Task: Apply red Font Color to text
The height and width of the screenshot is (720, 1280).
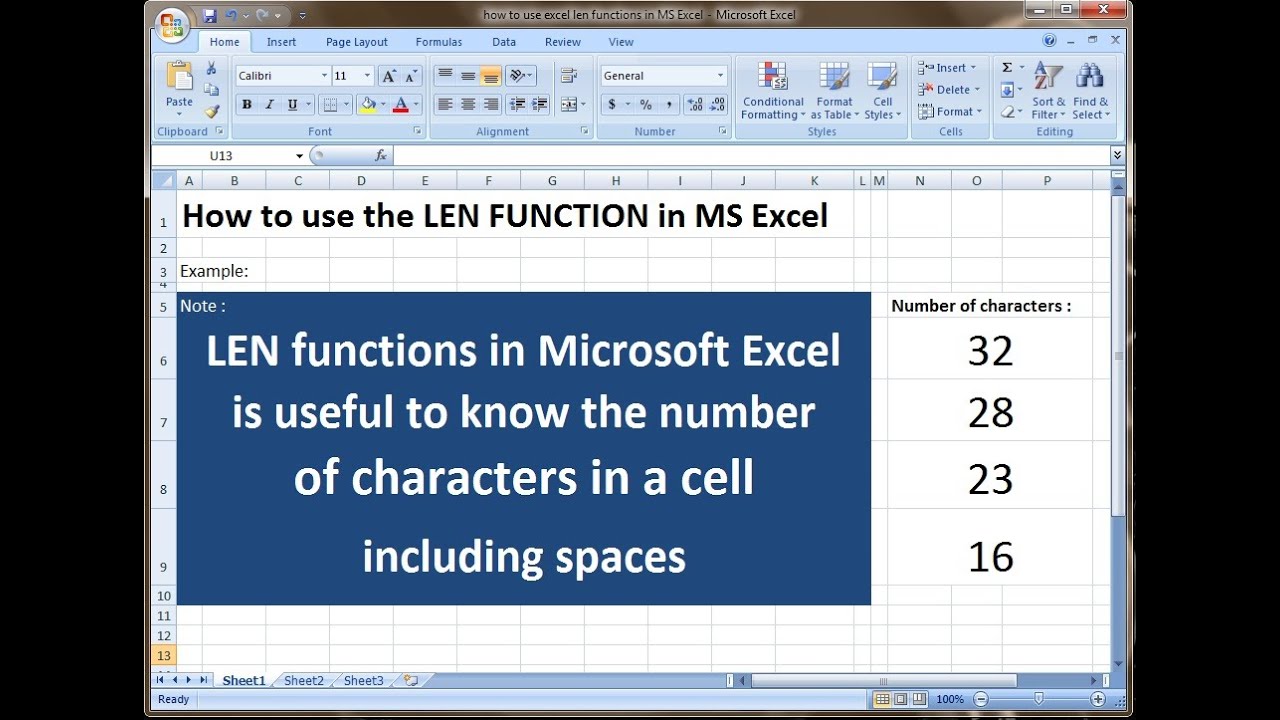Action: tap(401, 104)
